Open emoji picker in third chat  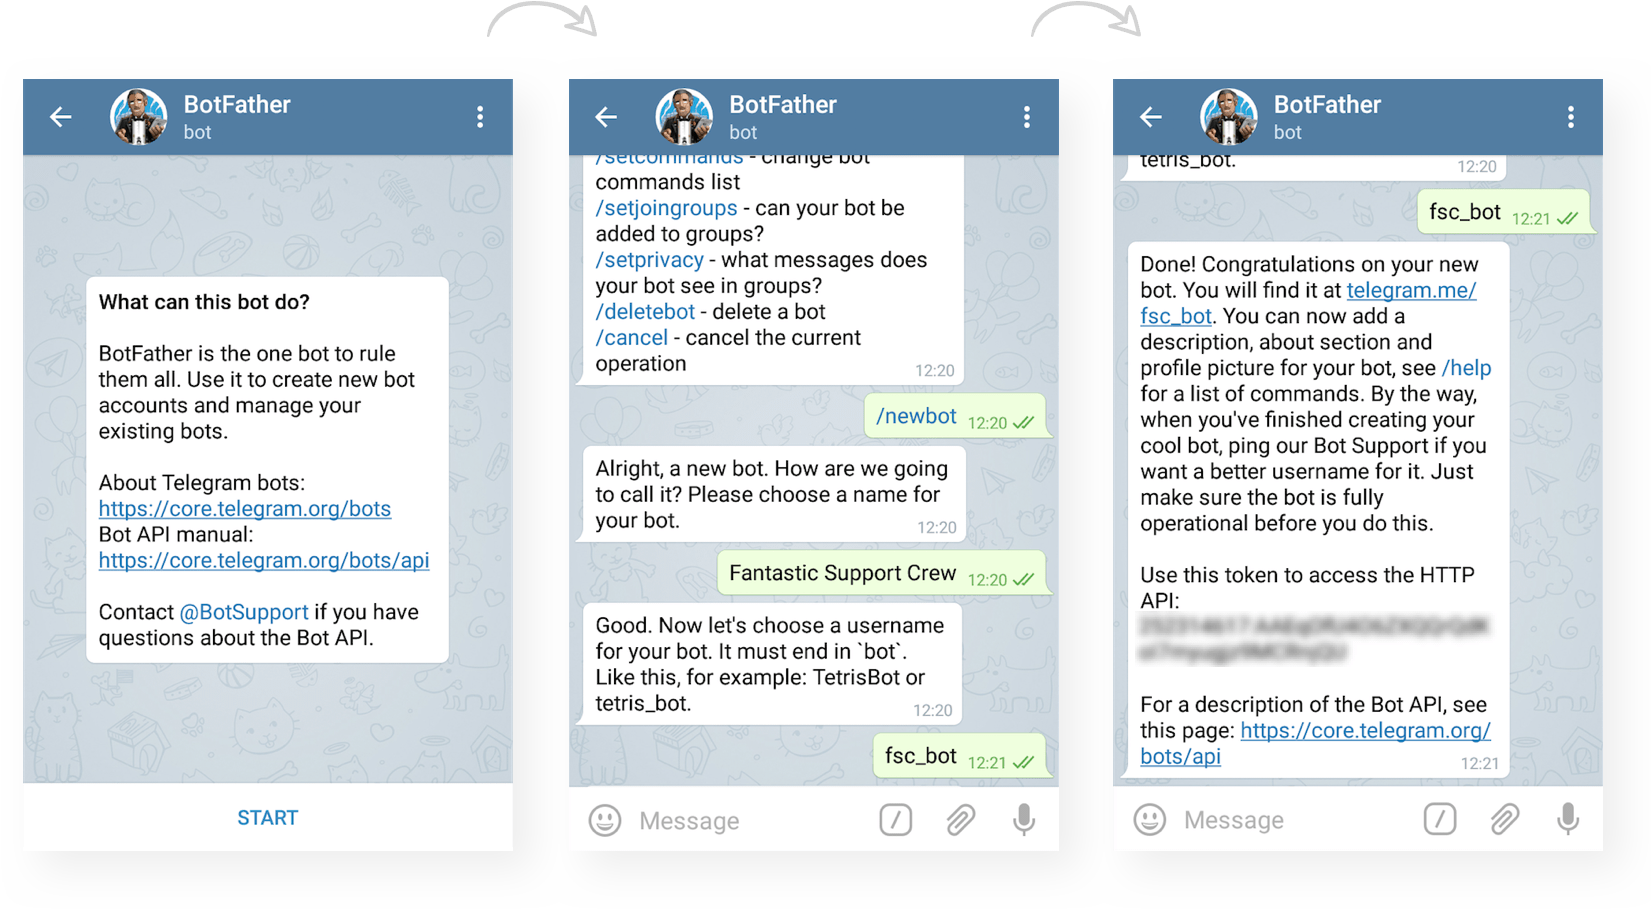pos(1150,820)
